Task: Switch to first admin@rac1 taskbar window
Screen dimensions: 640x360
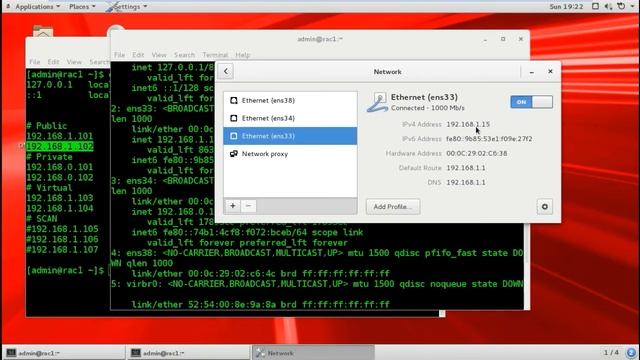Action: click(64, 353)
